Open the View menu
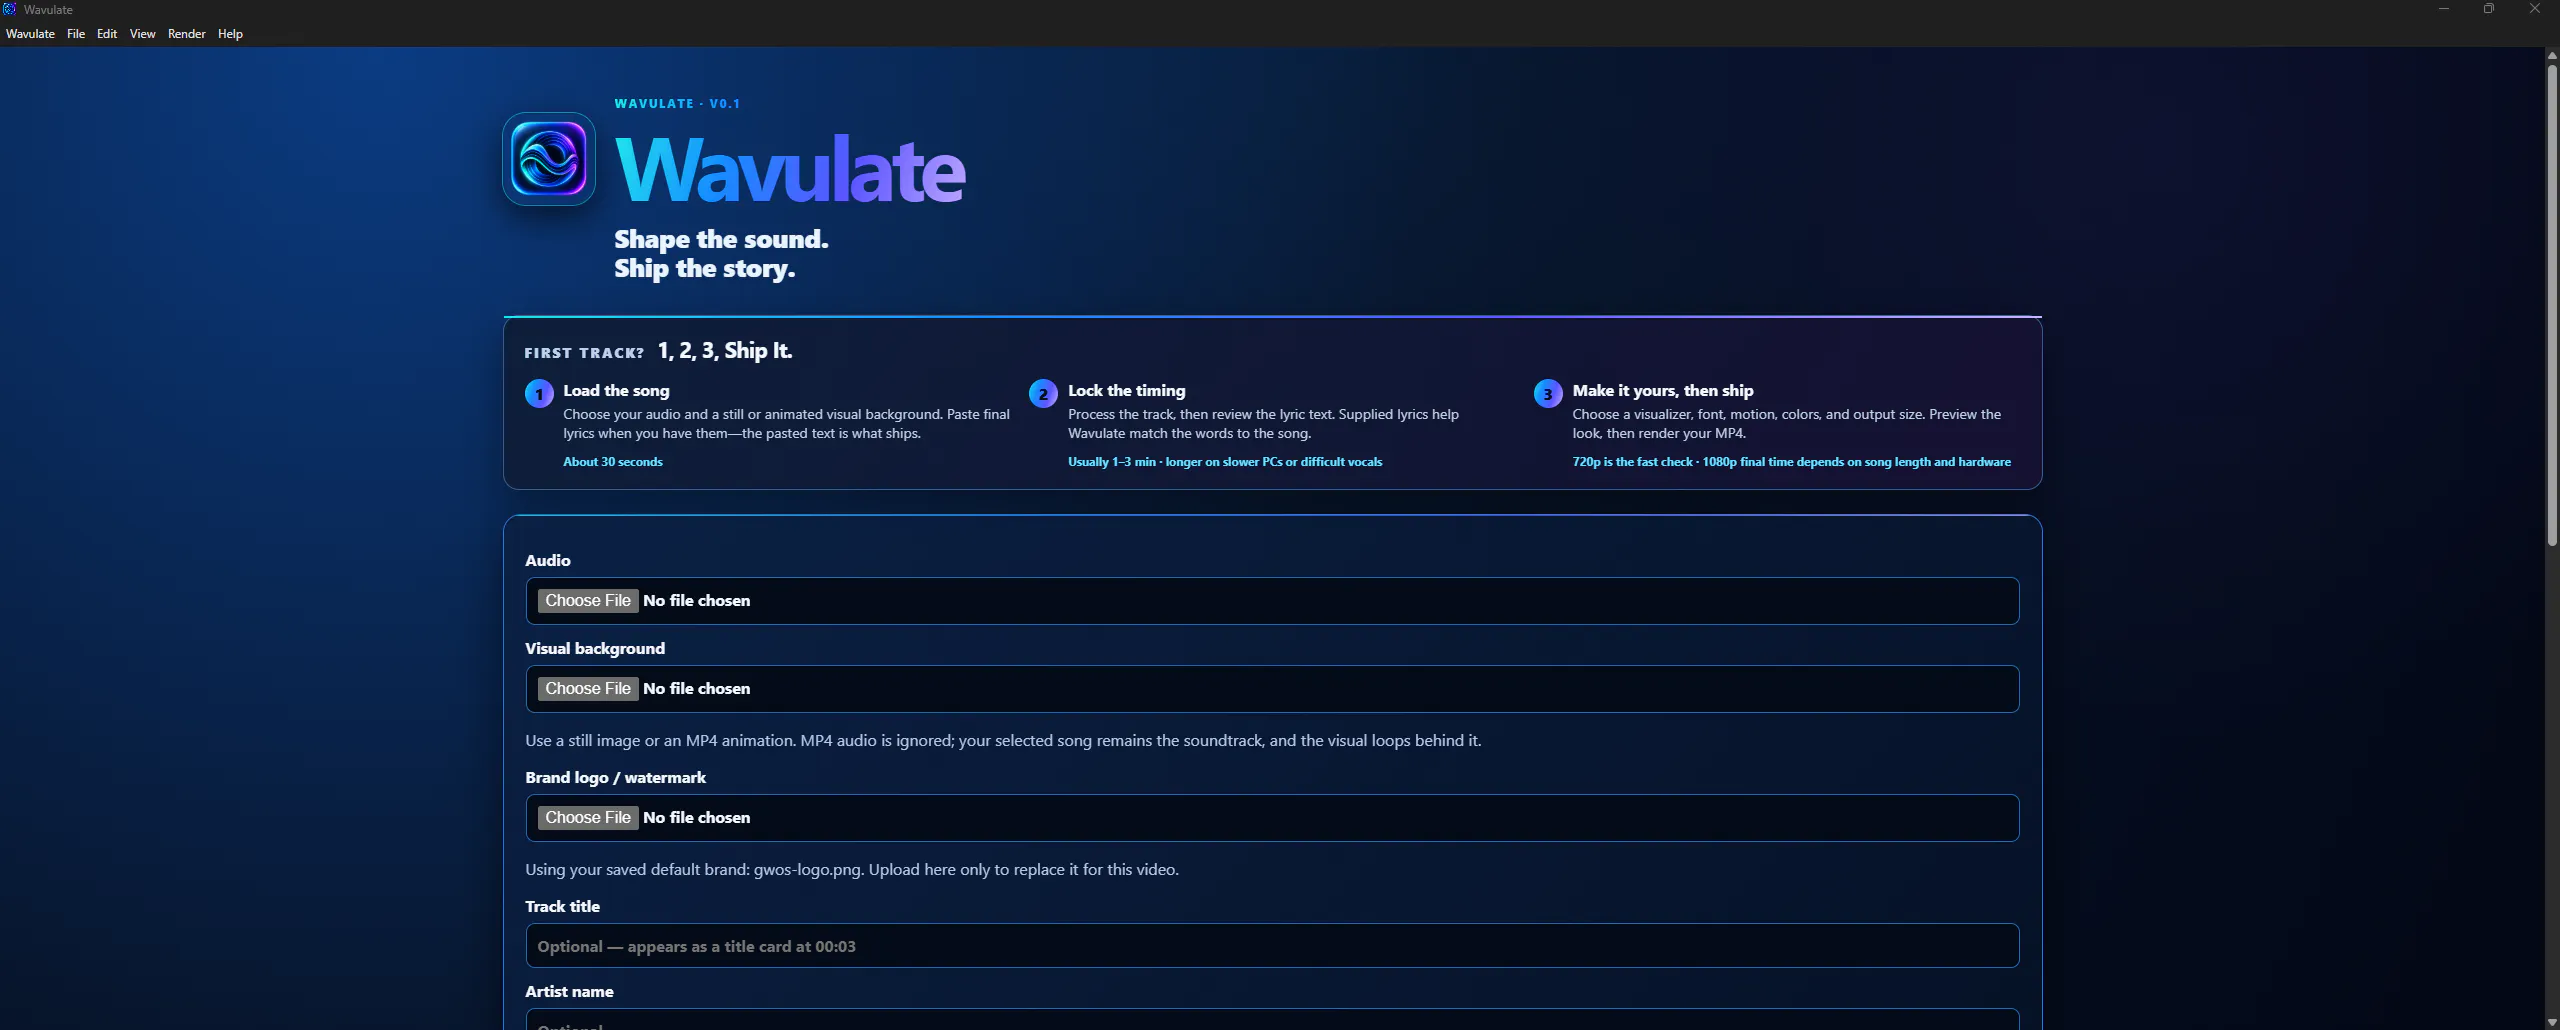 (143, 34)
